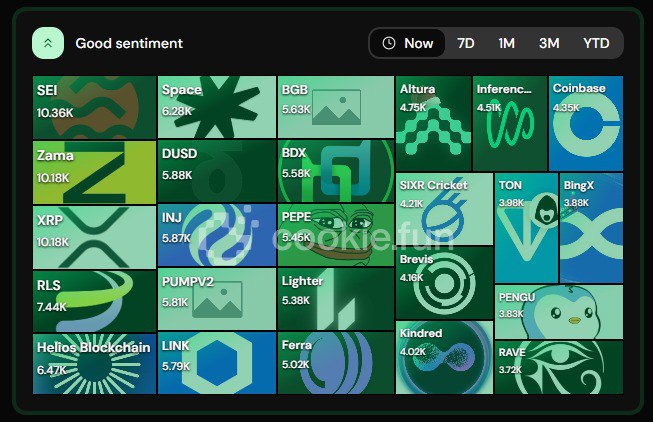Viewport: 653px width, 422px height.
Task: Open the RAVE tile
Action: tap(559, 367)
